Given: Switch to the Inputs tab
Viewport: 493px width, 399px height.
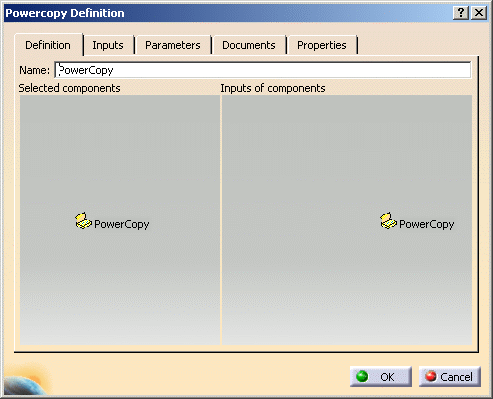Looking at the screenshot, I should coord(108,45).
